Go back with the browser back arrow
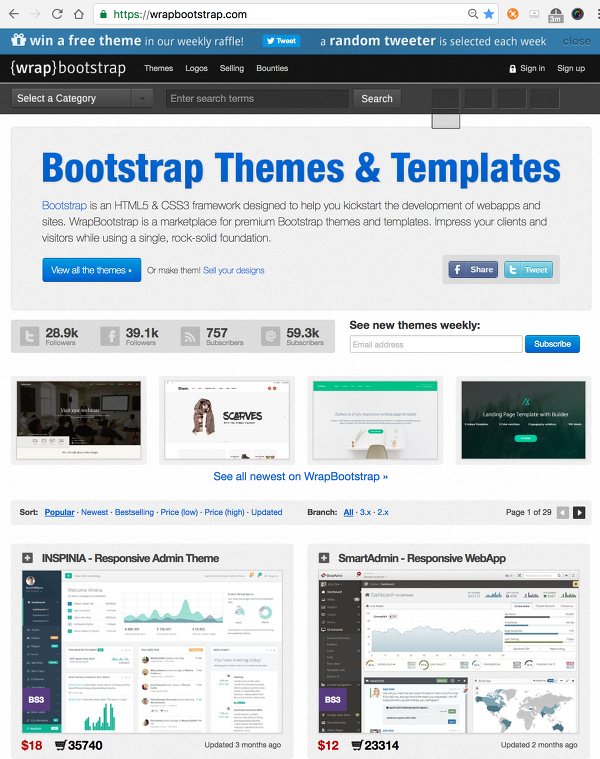 pos(14,14)
